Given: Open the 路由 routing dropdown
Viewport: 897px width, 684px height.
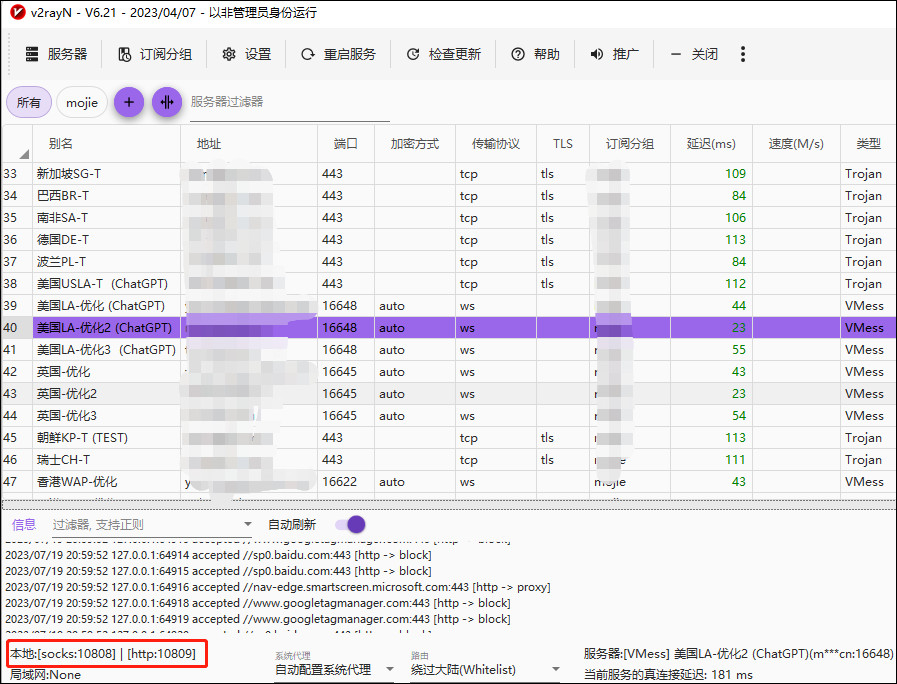Looking at the screenshot, I should tap(485, 669).
